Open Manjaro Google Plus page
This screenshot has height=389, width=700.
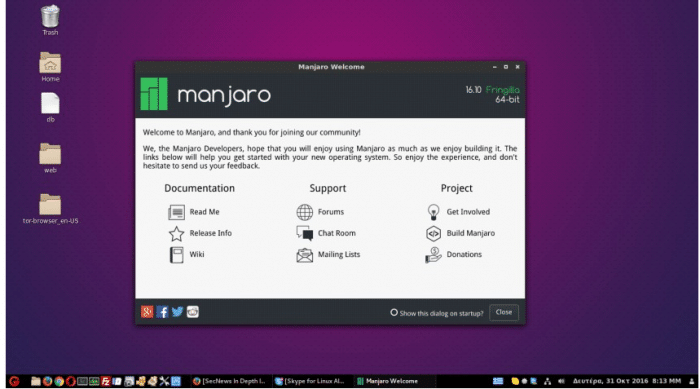point(147,312)
